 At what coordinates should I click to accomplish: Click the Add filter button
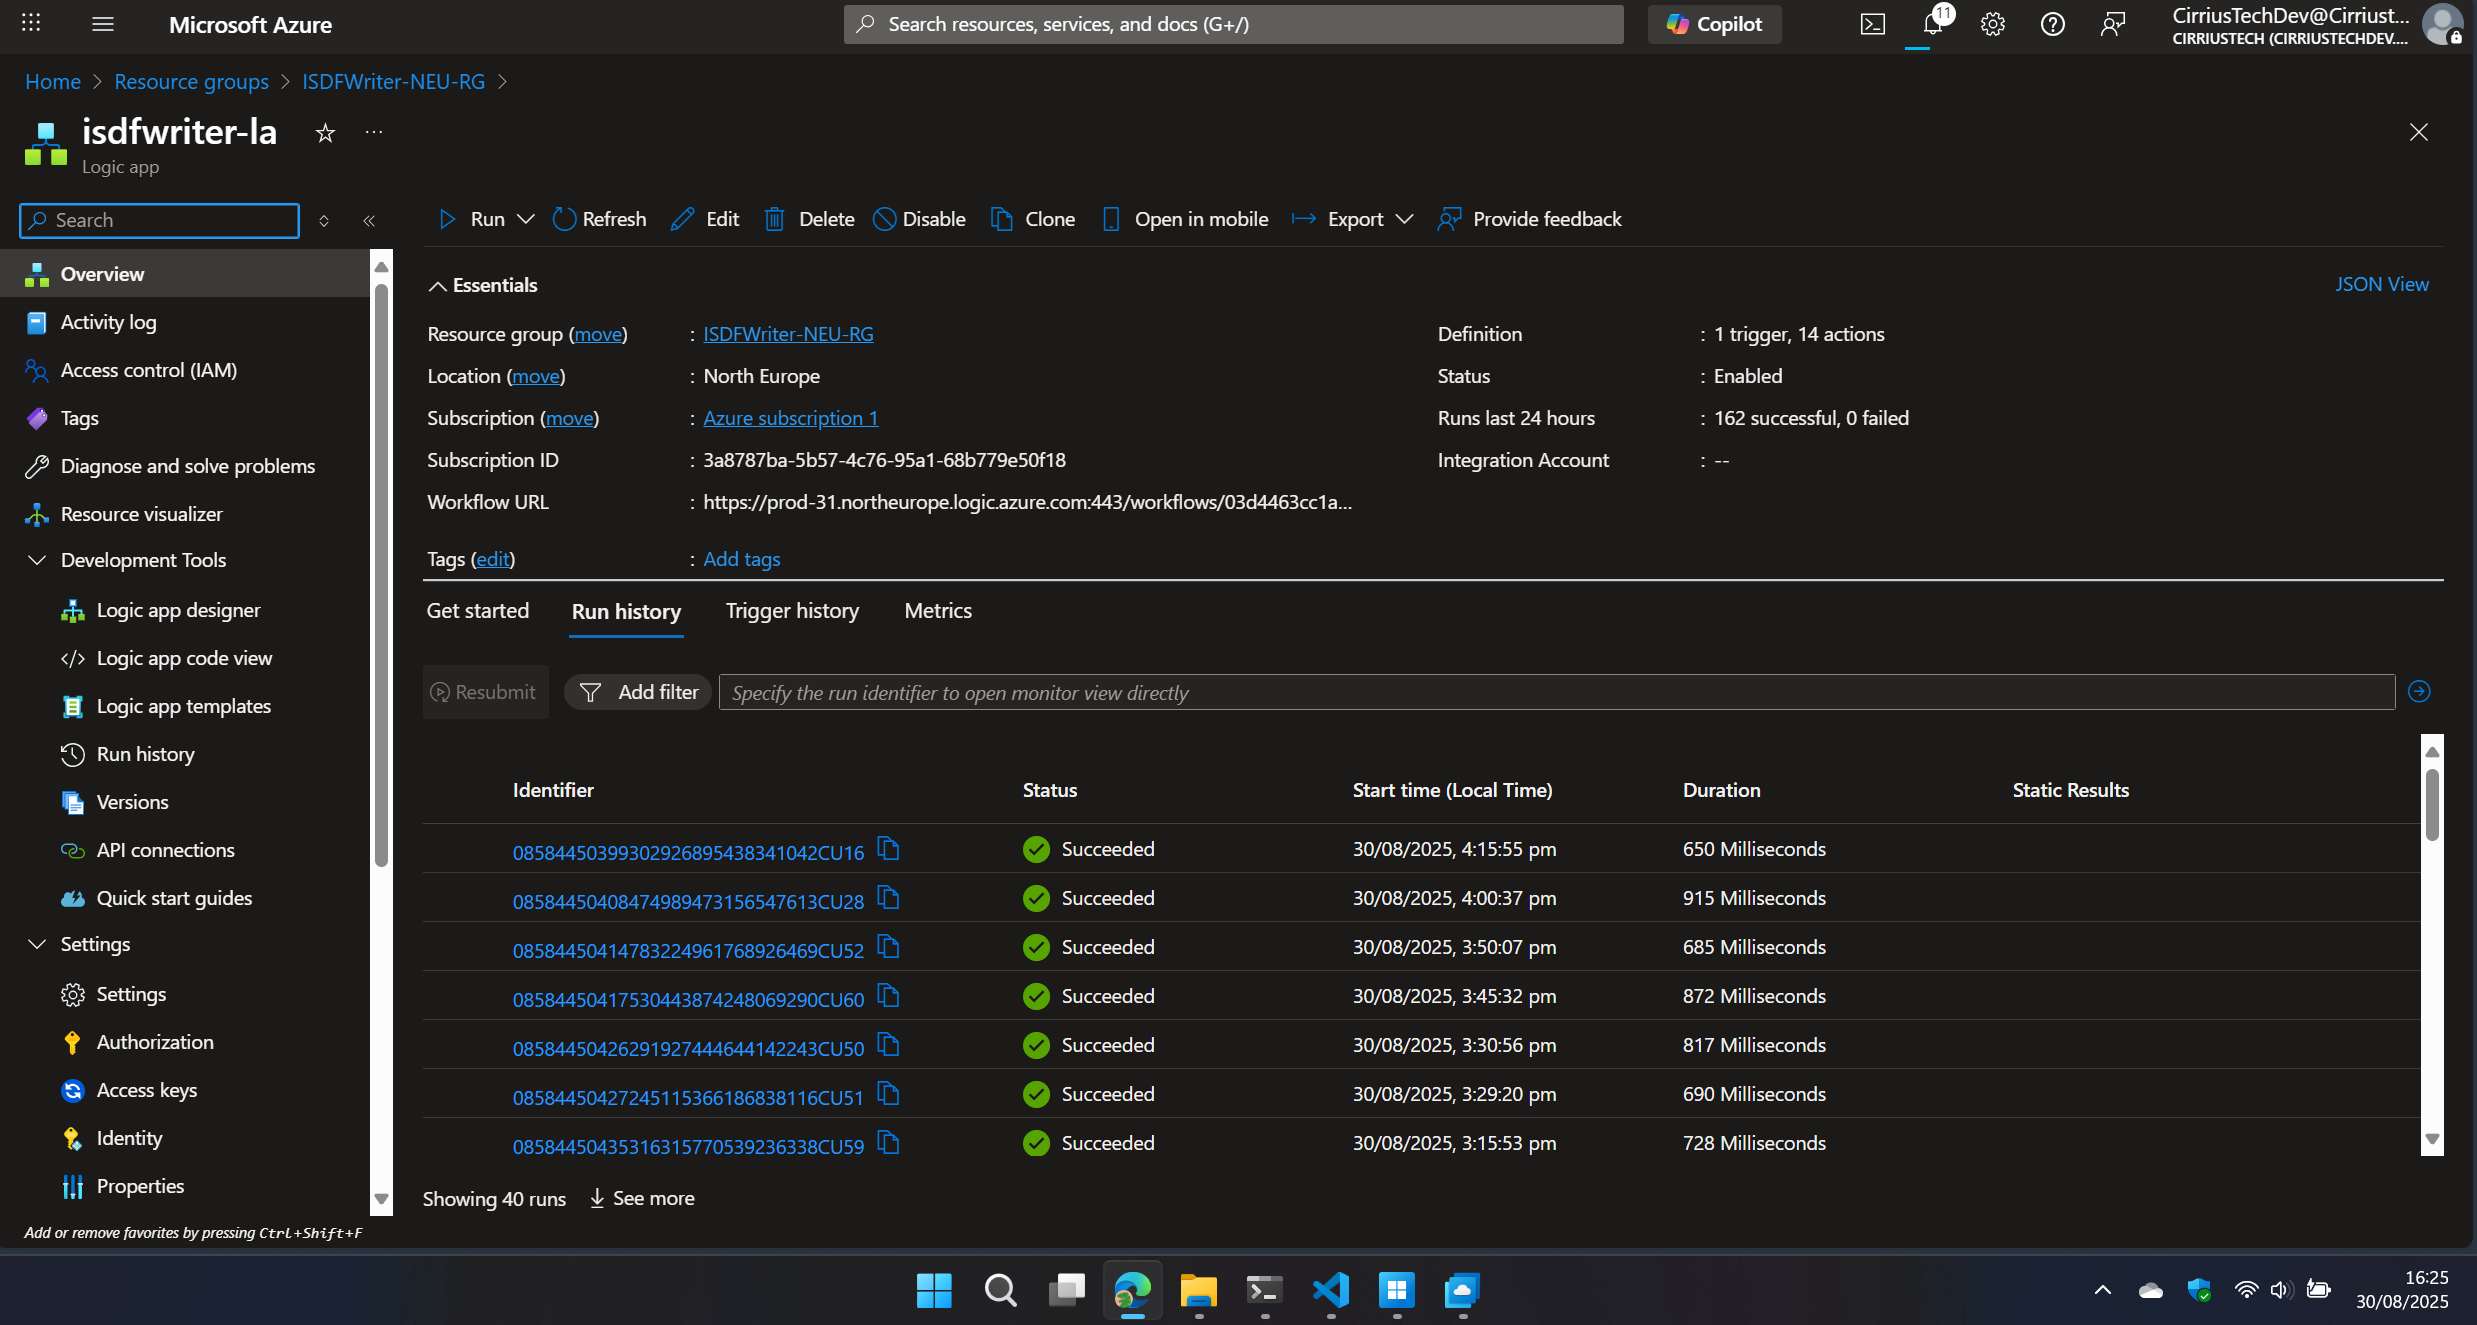click(x=637, y=692)
